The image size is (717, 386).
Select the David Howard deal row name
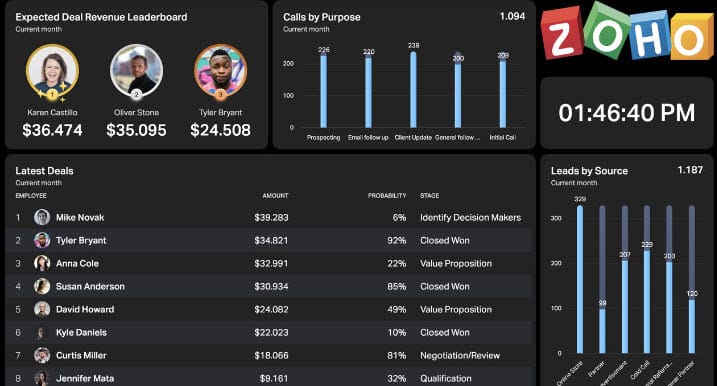click(85, 309)
